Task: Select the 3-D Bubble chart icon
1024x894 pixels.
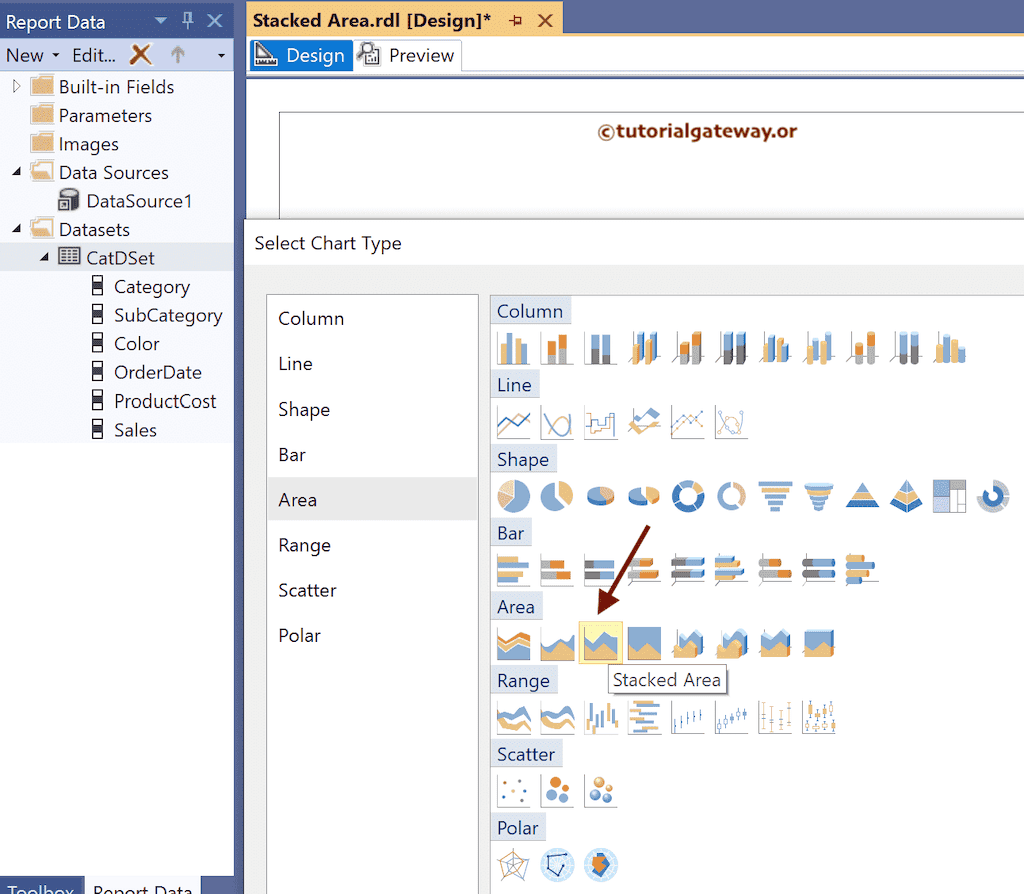Action: tap(600, 791)
